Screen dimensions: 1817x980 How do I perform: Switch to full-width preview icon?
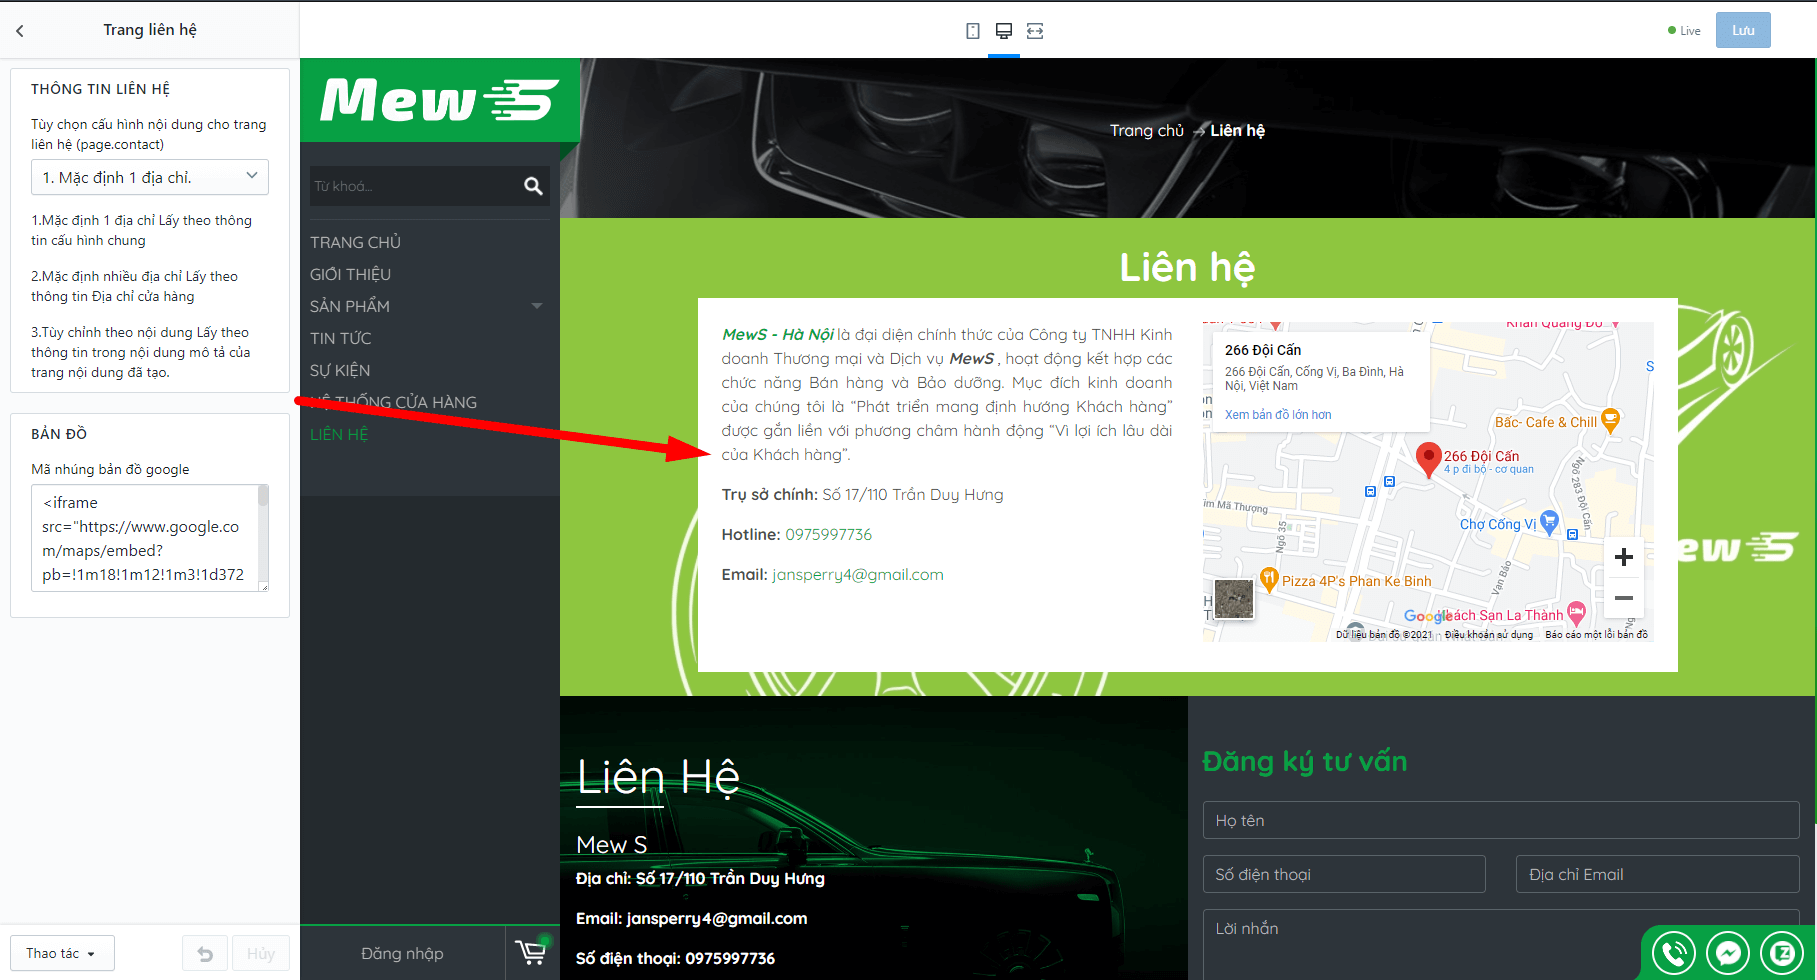pos(1035,31)
